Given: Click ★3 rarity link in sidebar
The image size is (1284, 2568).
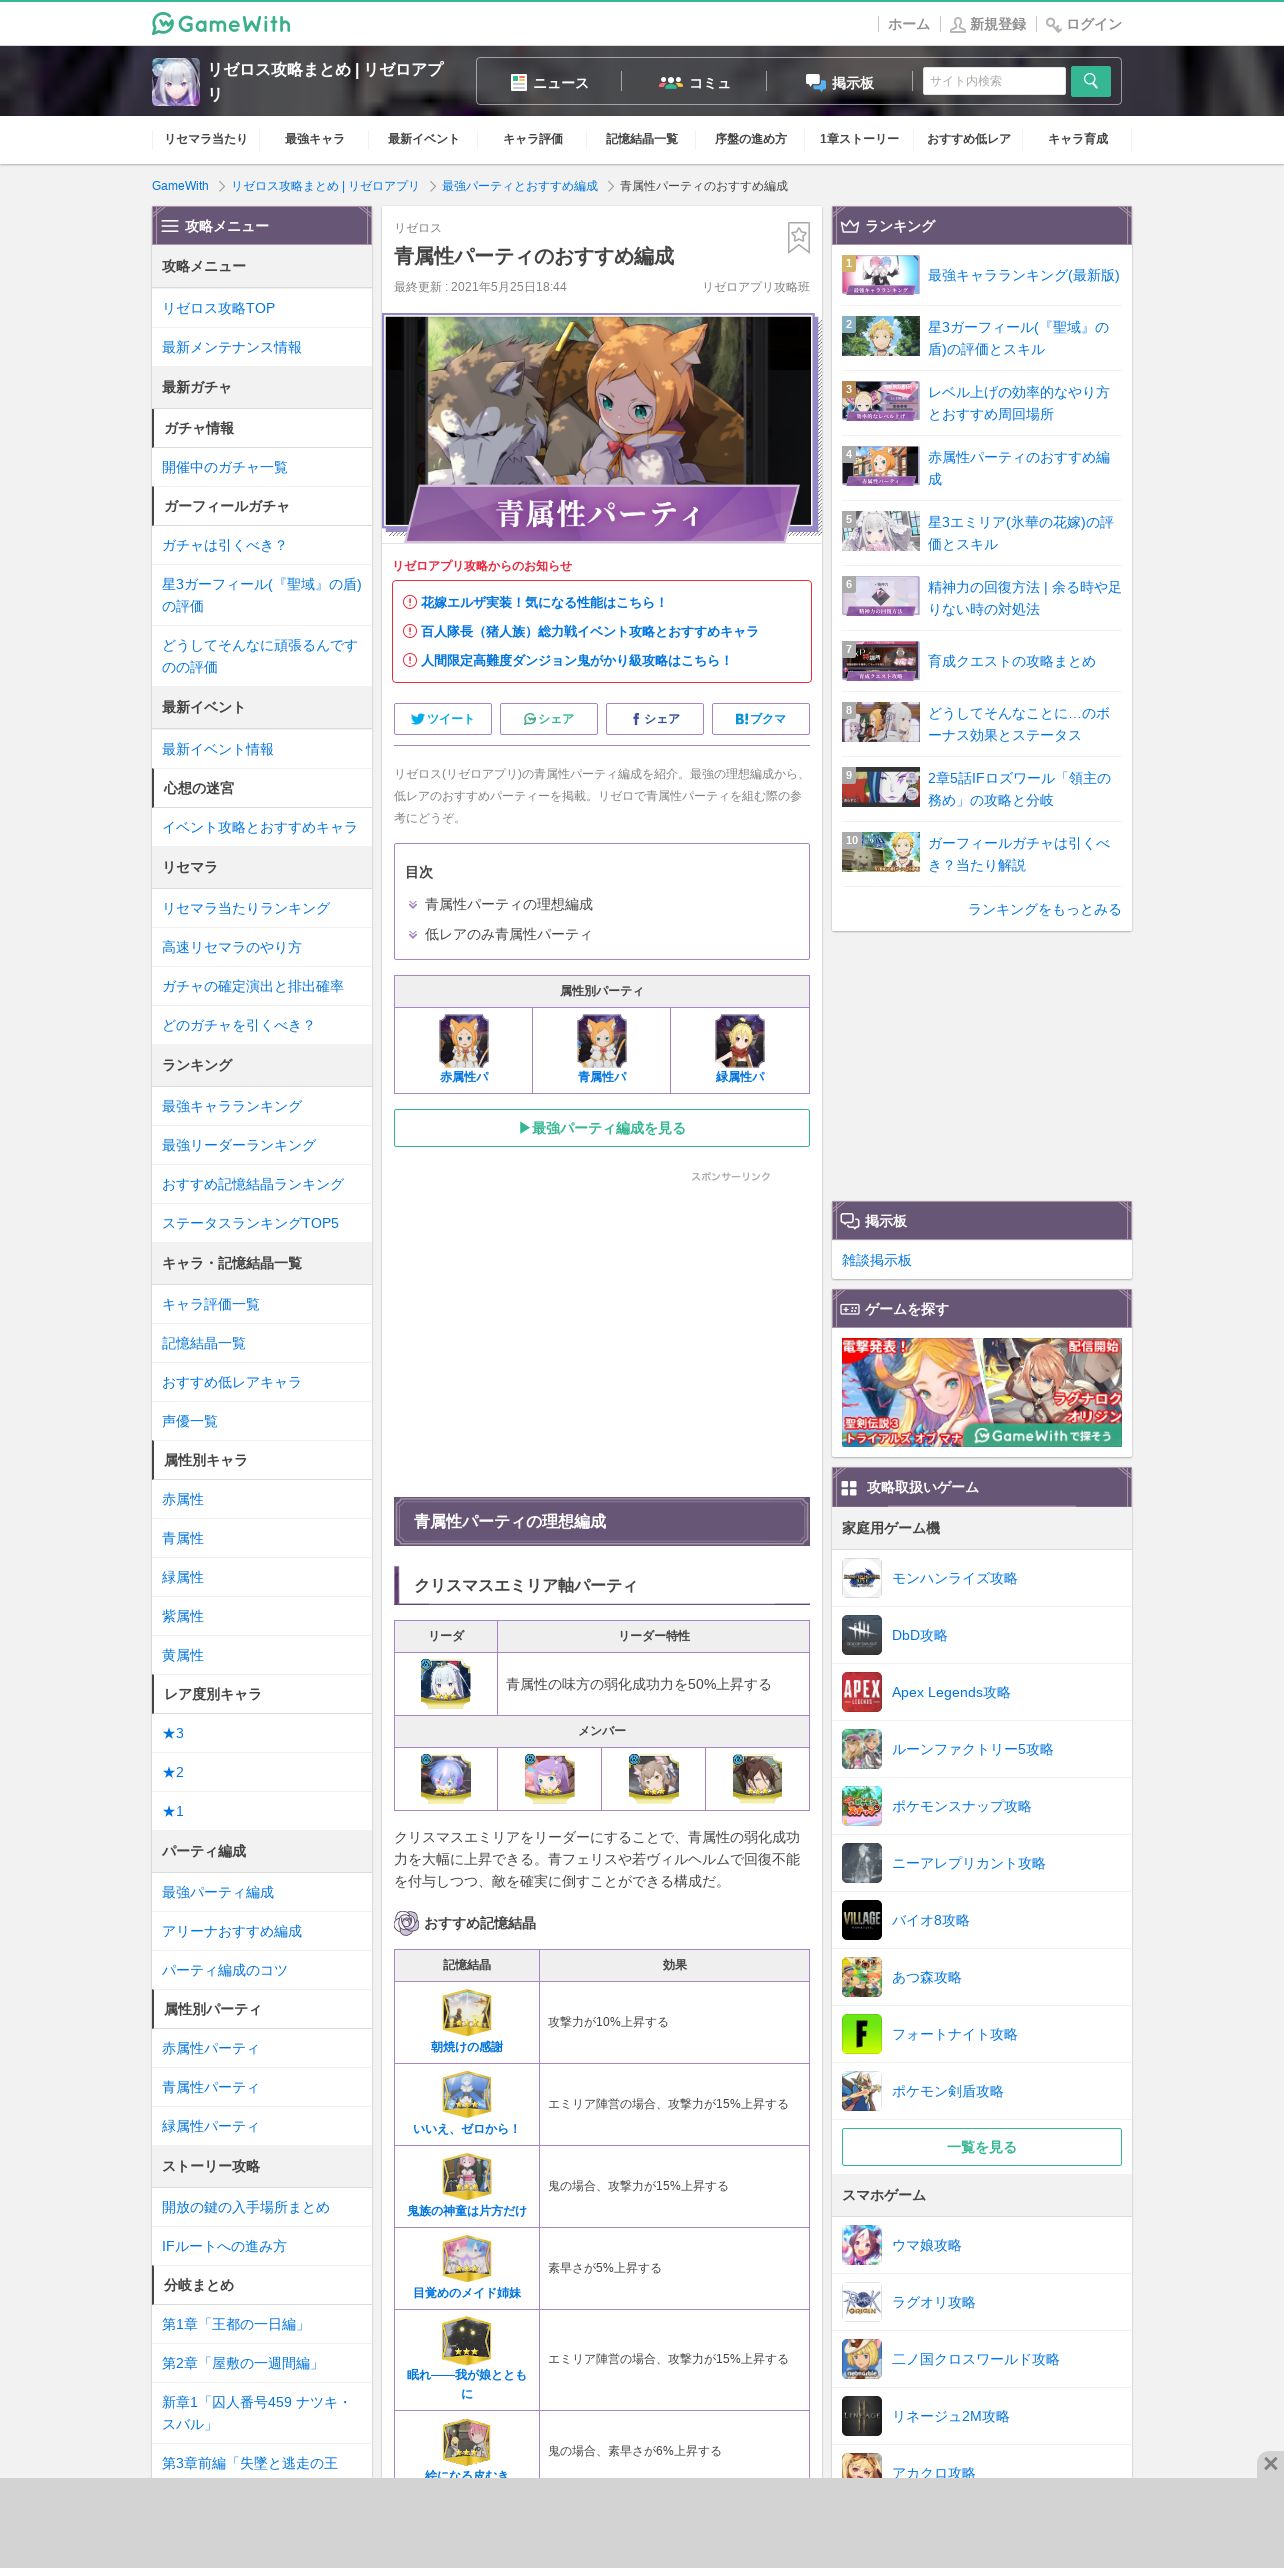Looking at the screenshot, I should click(173, 1733).
